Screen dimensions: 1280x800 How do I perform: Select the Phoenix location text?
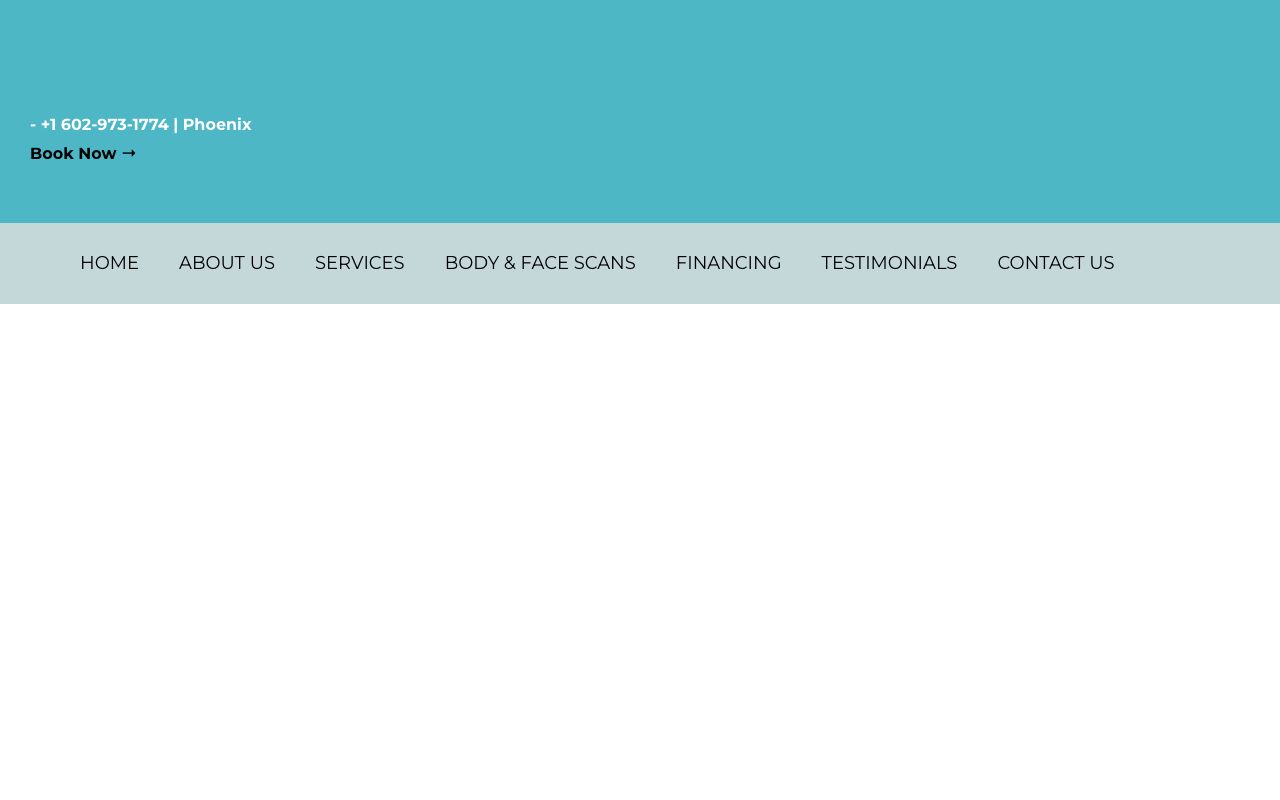pos(217,124)
